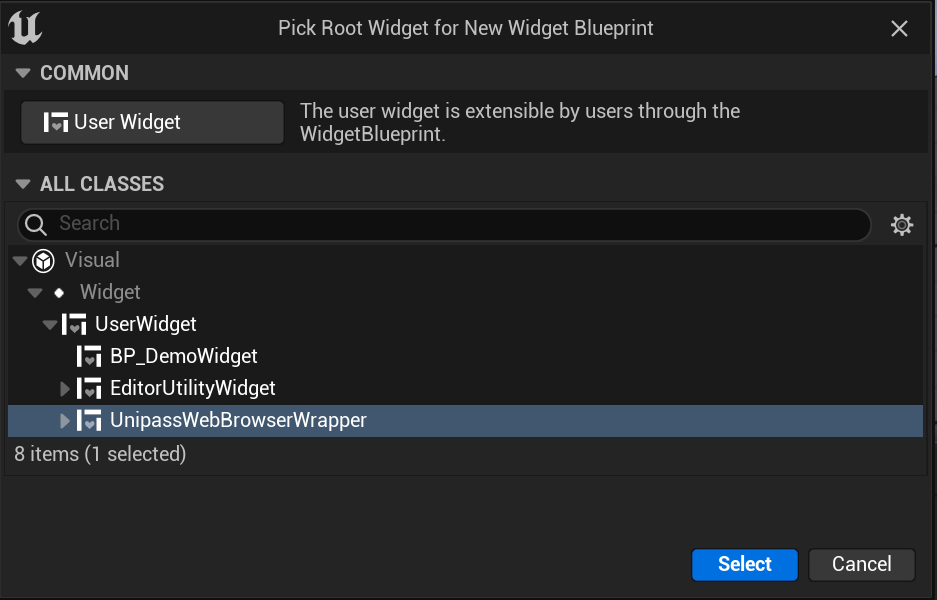Collapse the COMMON section

tap(22, 72)
